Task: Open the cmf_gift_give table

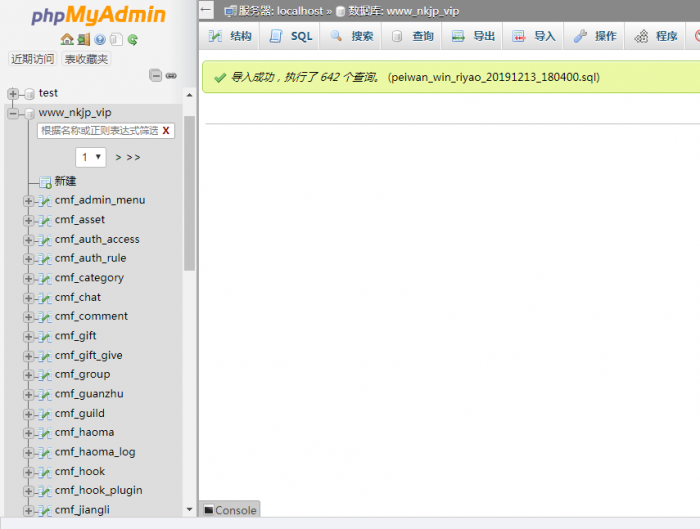Action: tap(88, 355)
